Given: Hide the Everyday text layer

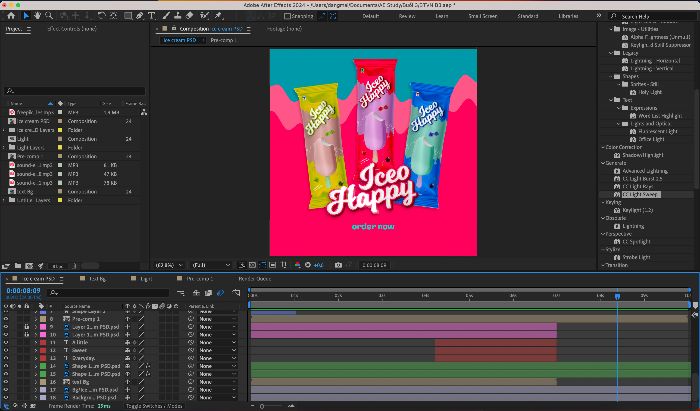Looking at the screenshot, I should [6, 358].
